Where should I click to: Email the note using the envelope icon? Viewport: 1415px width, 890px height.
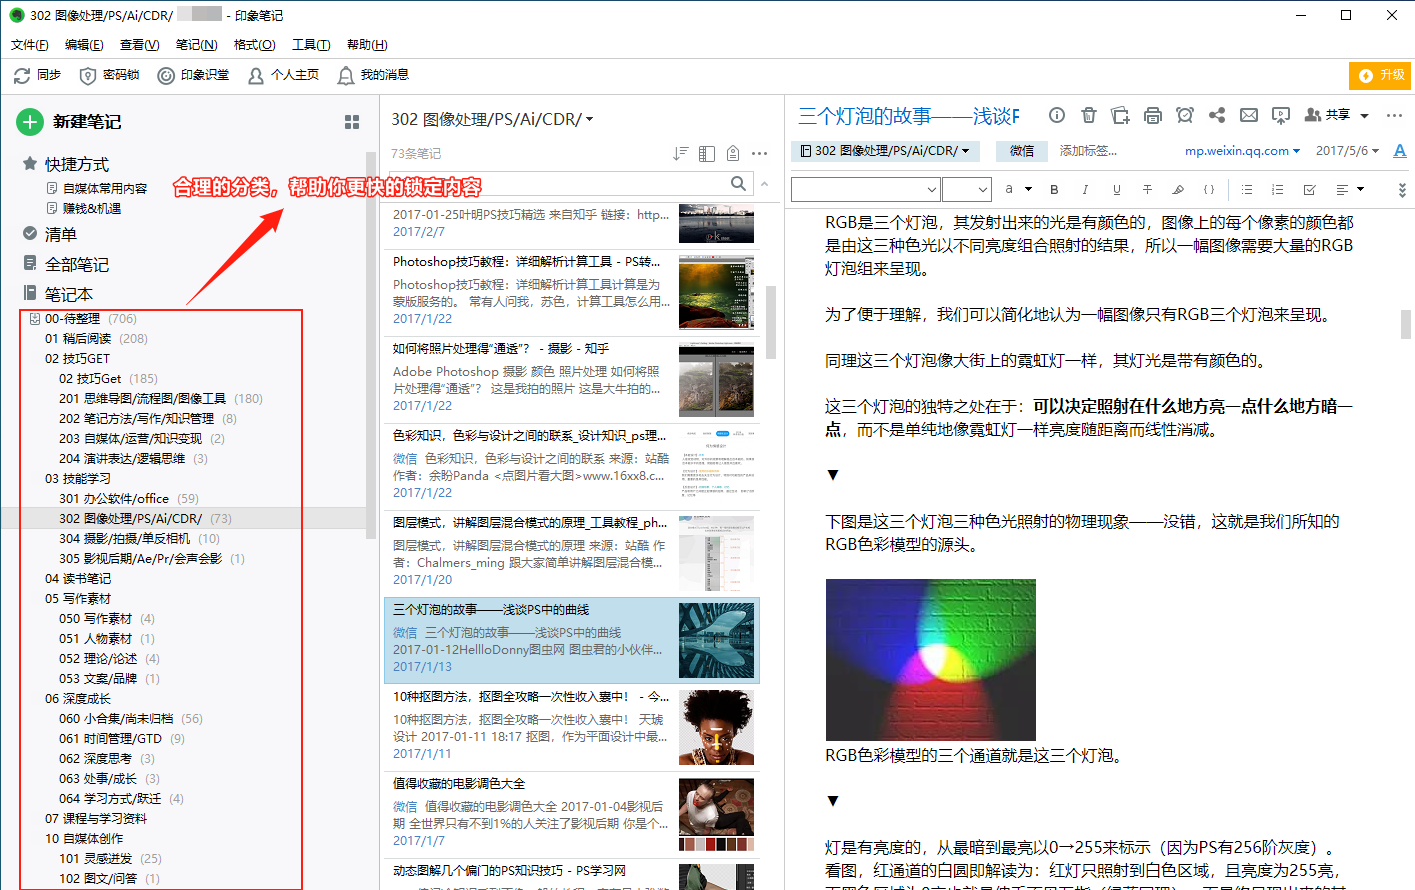pos(1249,115)
